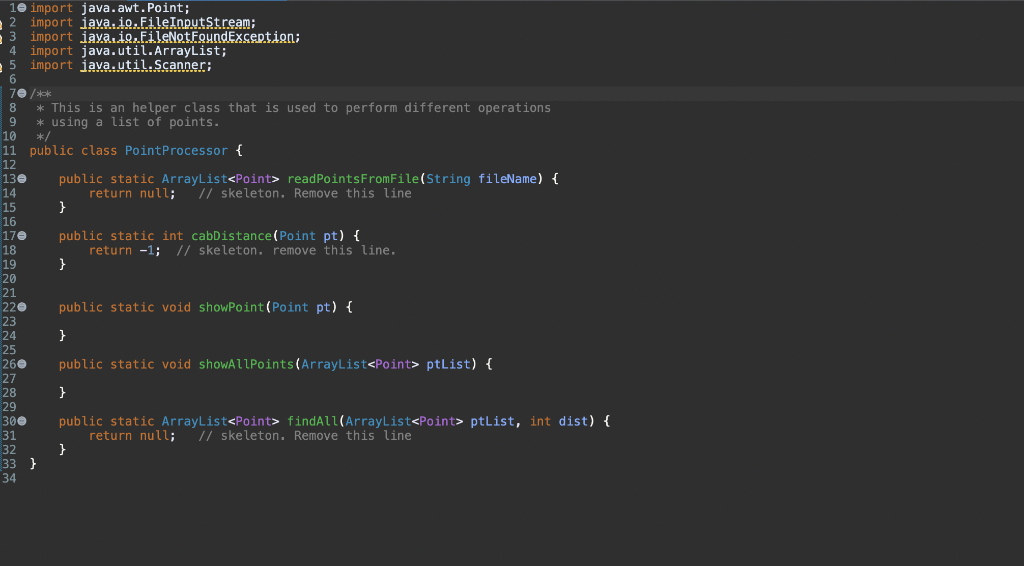Image resolution: width=1024 pixels, height=566 pixels.
Task: Click the fileName parameter
Action: point(507,179)
